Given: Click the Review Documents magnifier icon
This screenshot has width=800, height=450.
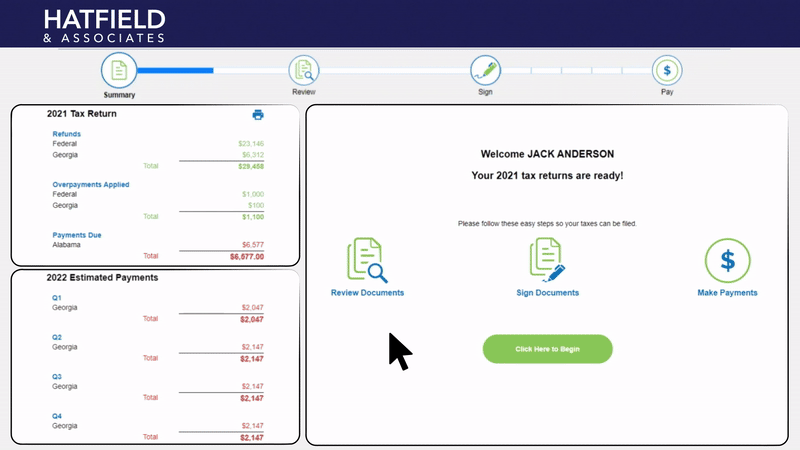Looking at the screenshot, I should [367, 260].
